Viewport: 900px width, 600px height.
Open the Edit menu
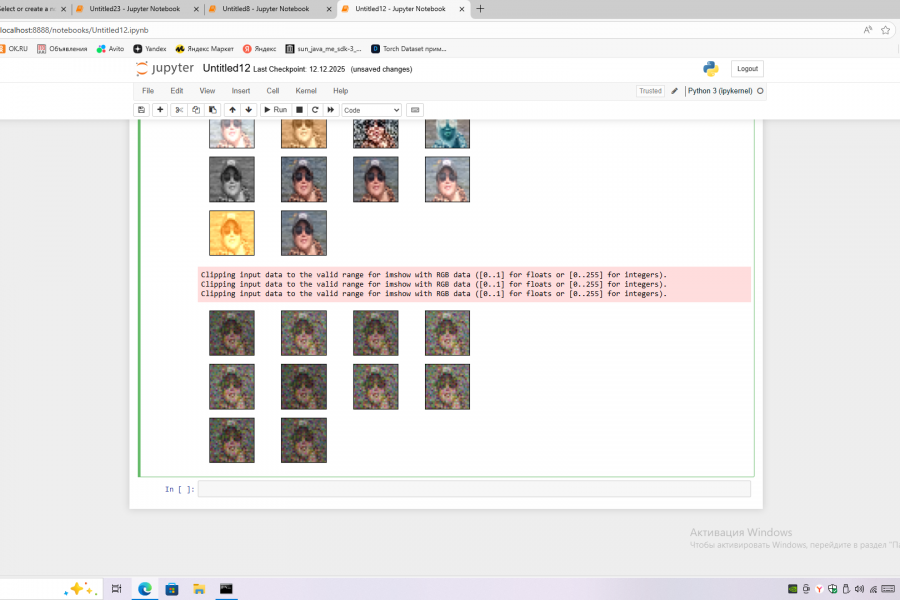(177, 91)
